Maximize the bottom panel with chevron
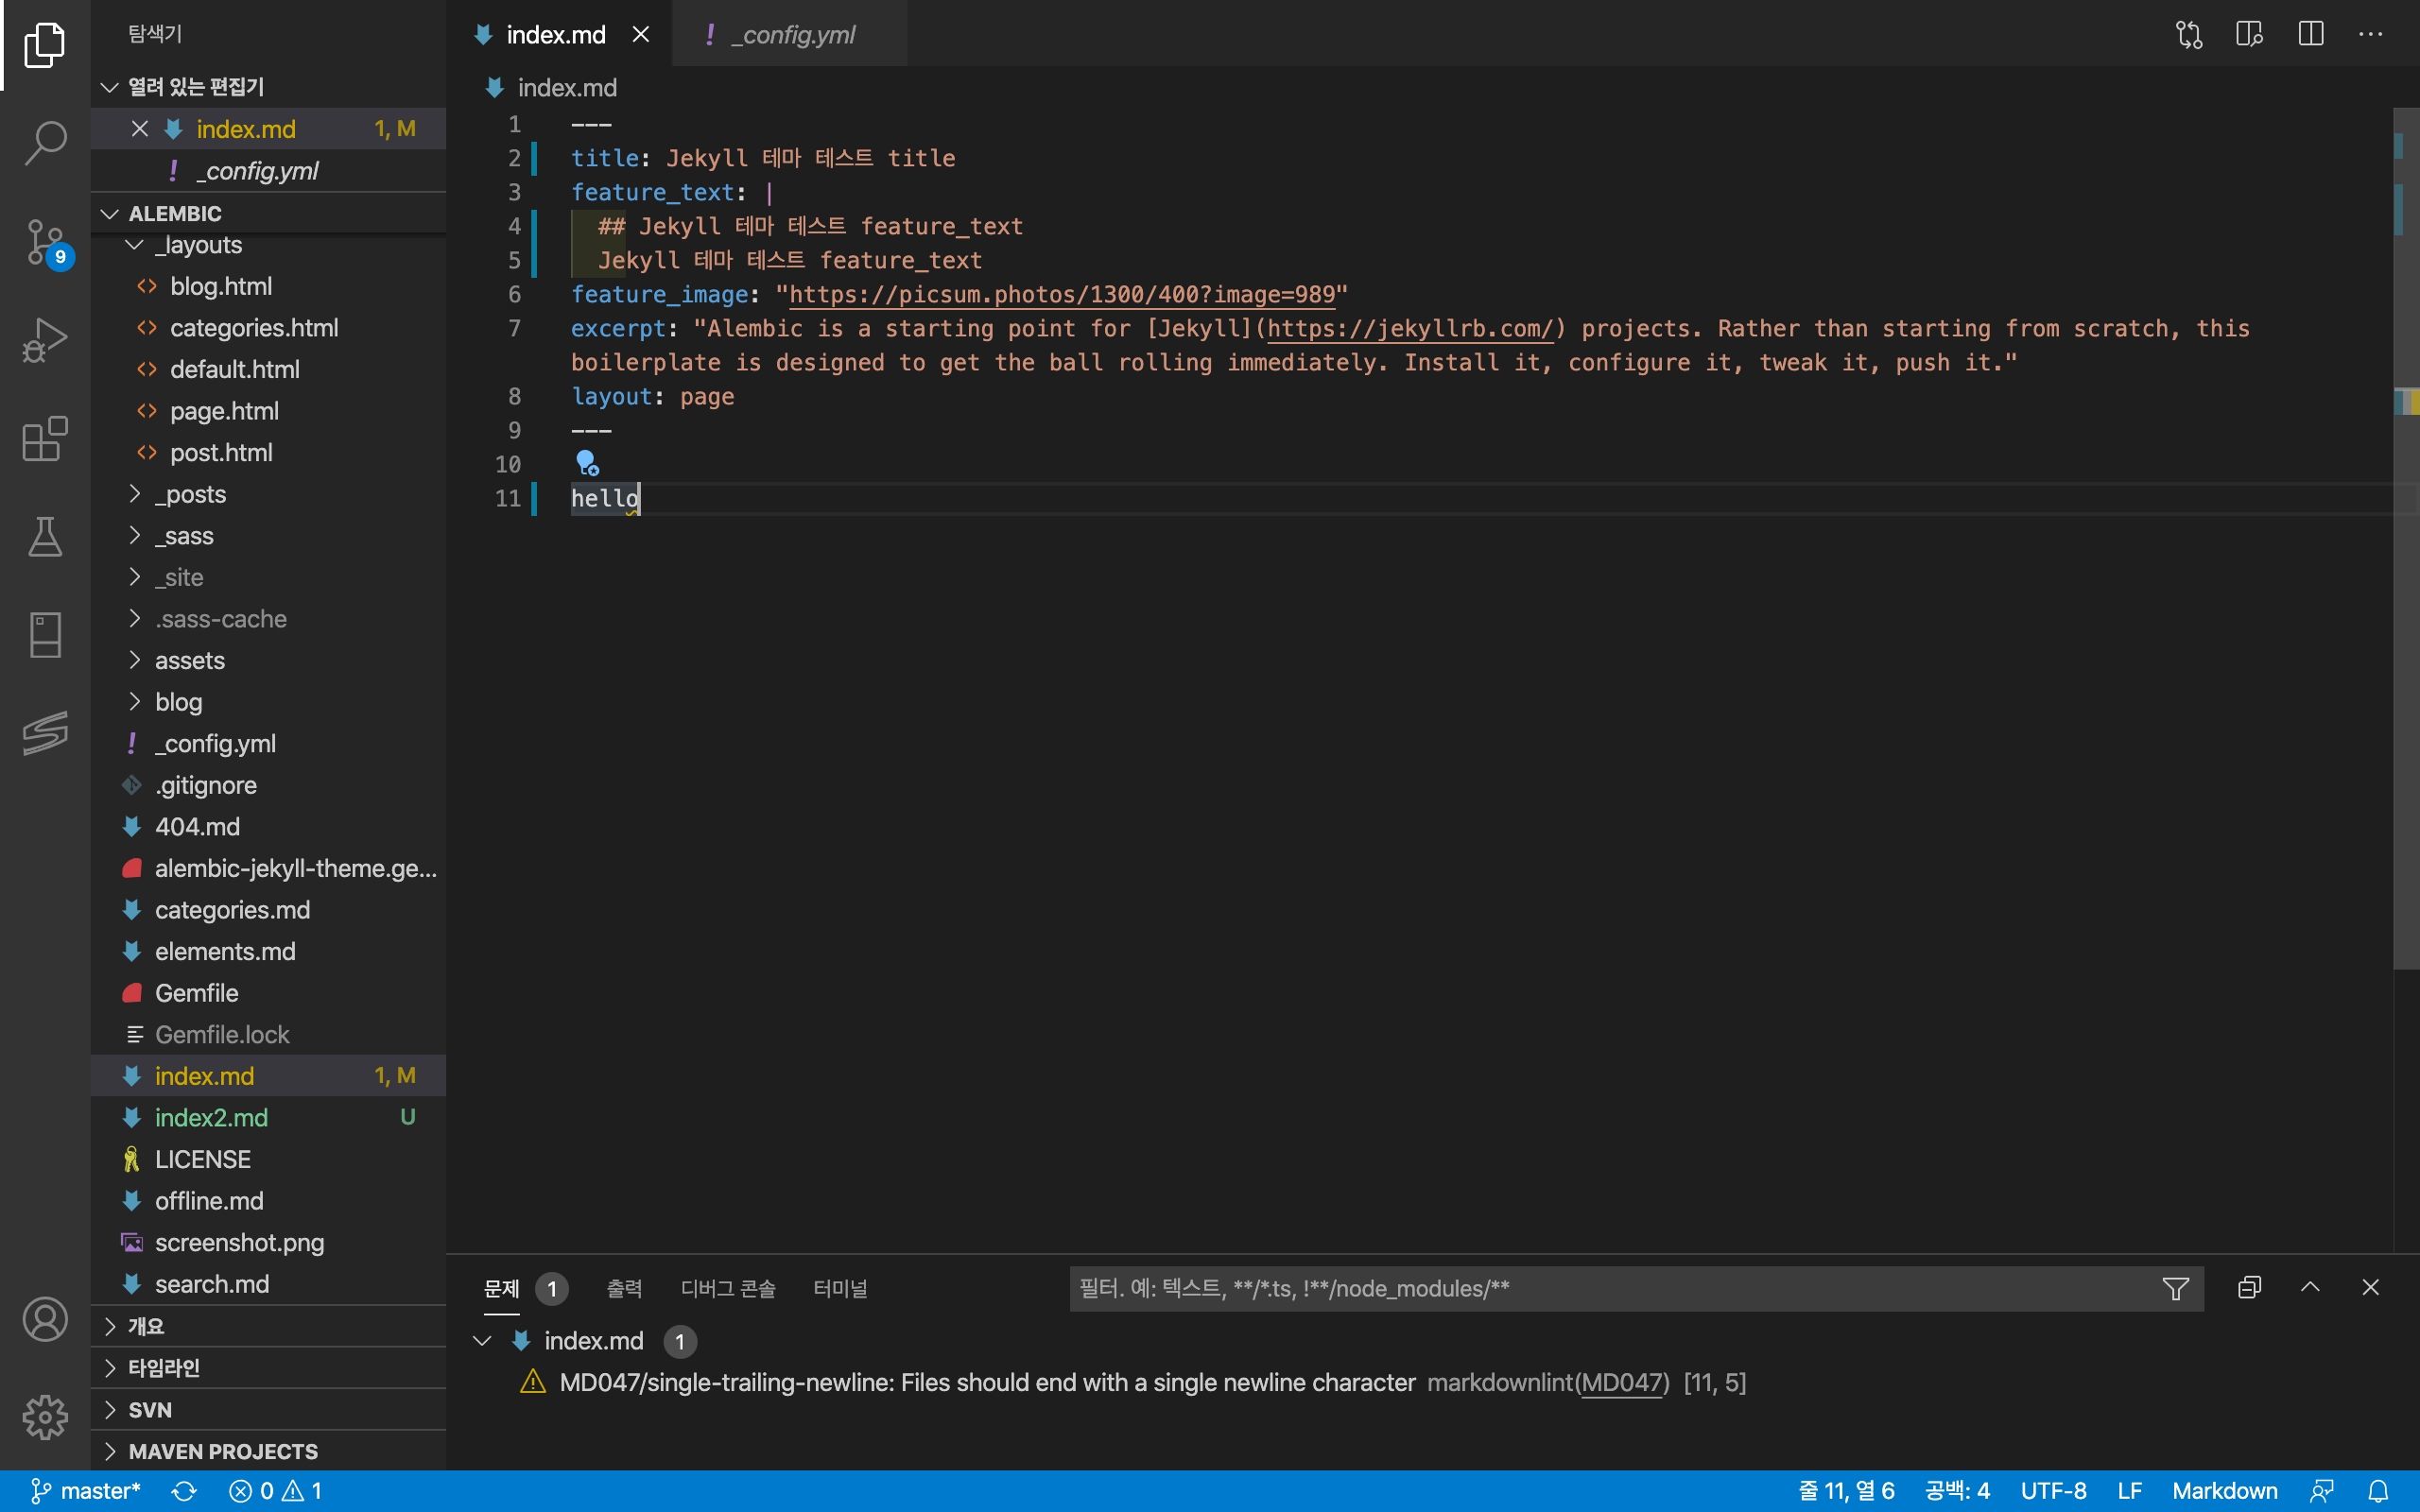 2310,1288
